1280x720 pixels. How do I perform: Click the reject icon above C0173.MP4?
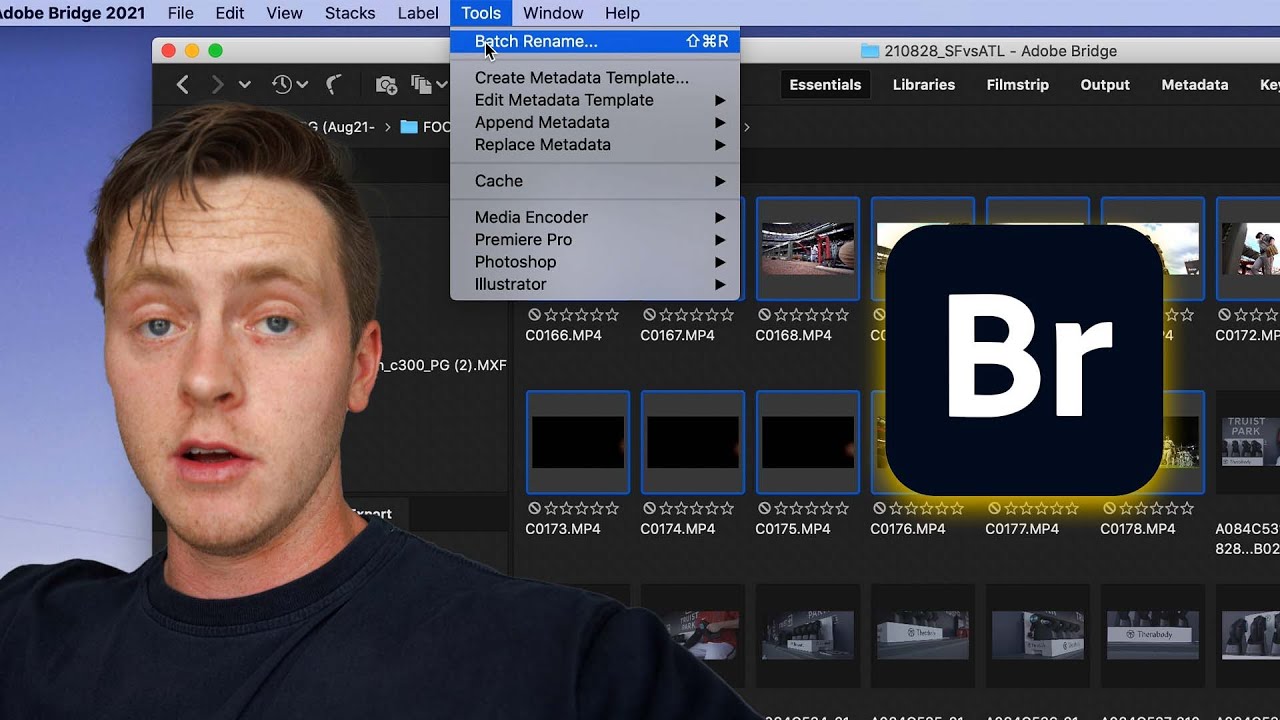534,508
